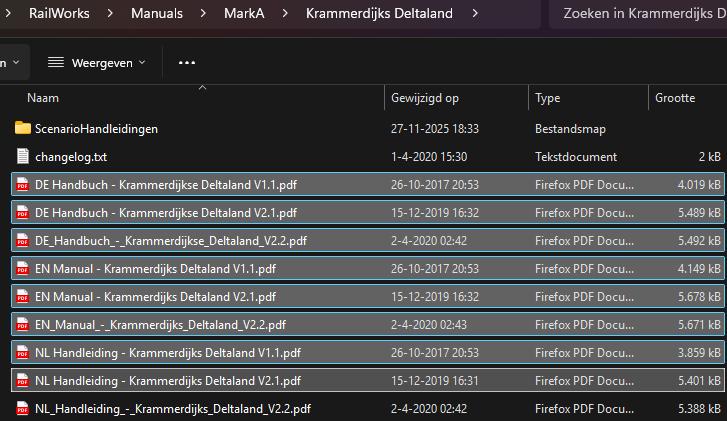This screenshot has height=421, width=727.
Task: Click size 4.149 kB cell
Action: pos(699,269)
